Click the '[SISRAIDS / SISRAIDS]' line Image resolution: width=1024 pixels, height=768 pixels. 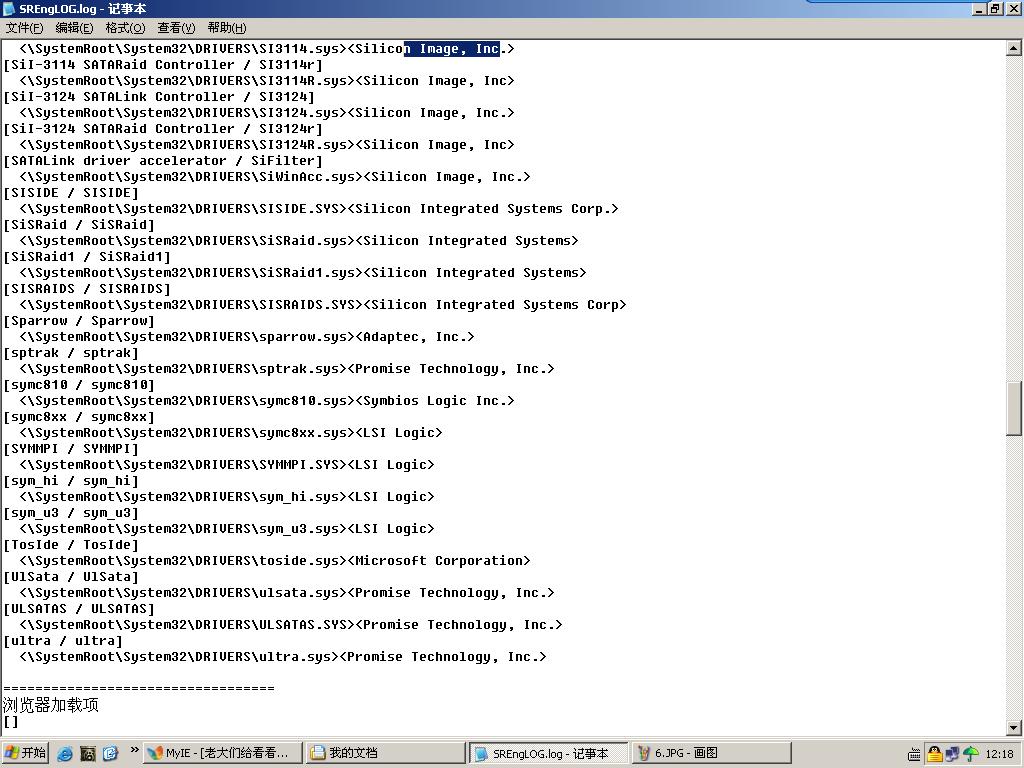coord(87,289)
